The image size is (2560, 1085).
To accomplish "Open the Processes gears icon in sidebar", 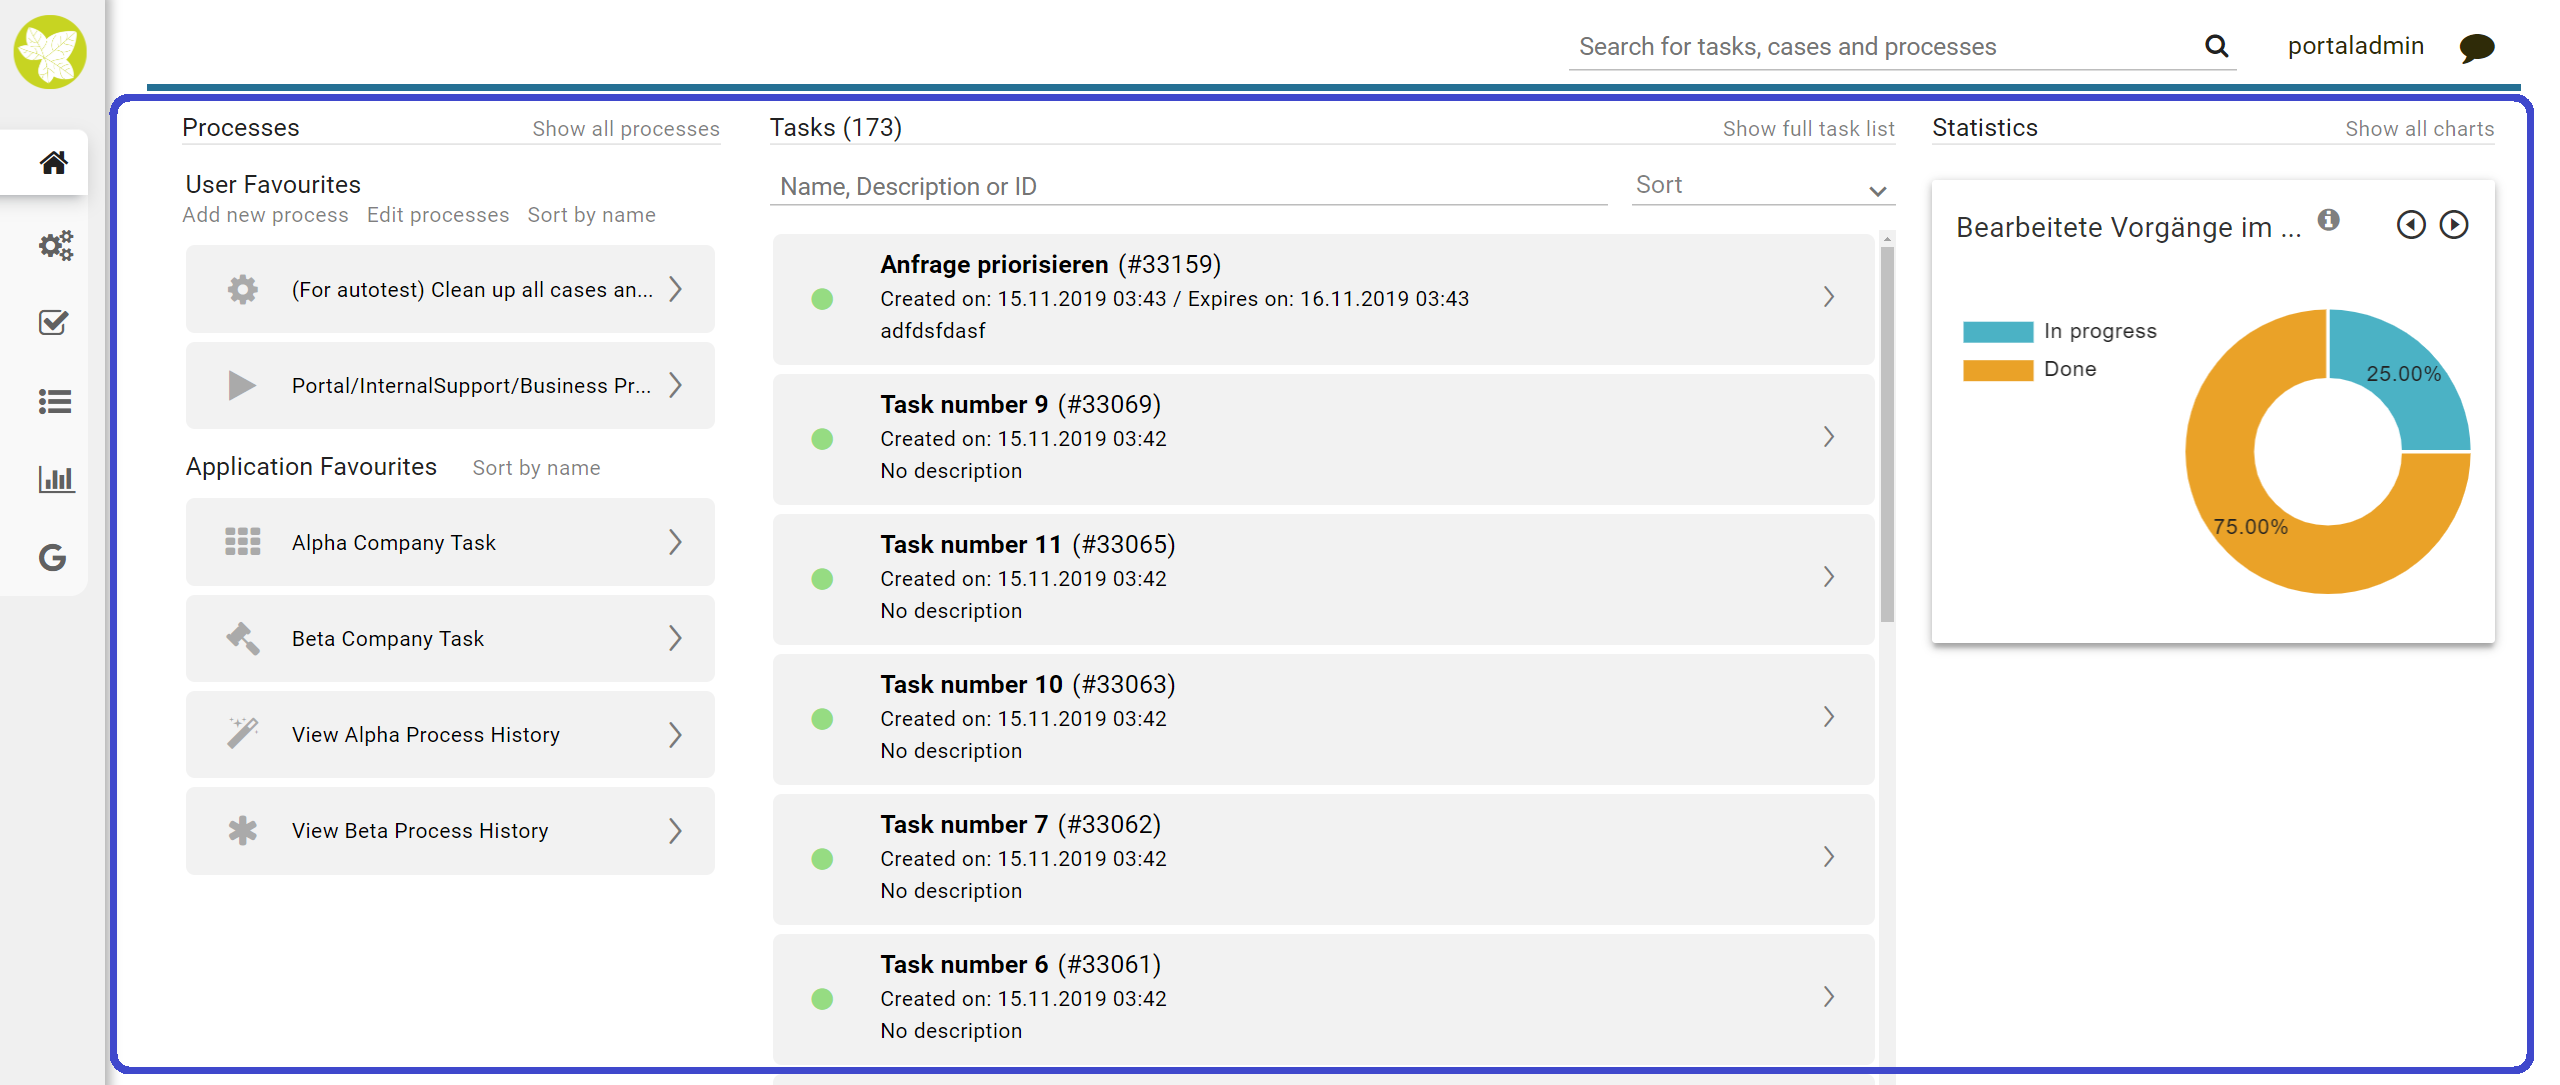I will pyautogui.click(x=55, y=245).
